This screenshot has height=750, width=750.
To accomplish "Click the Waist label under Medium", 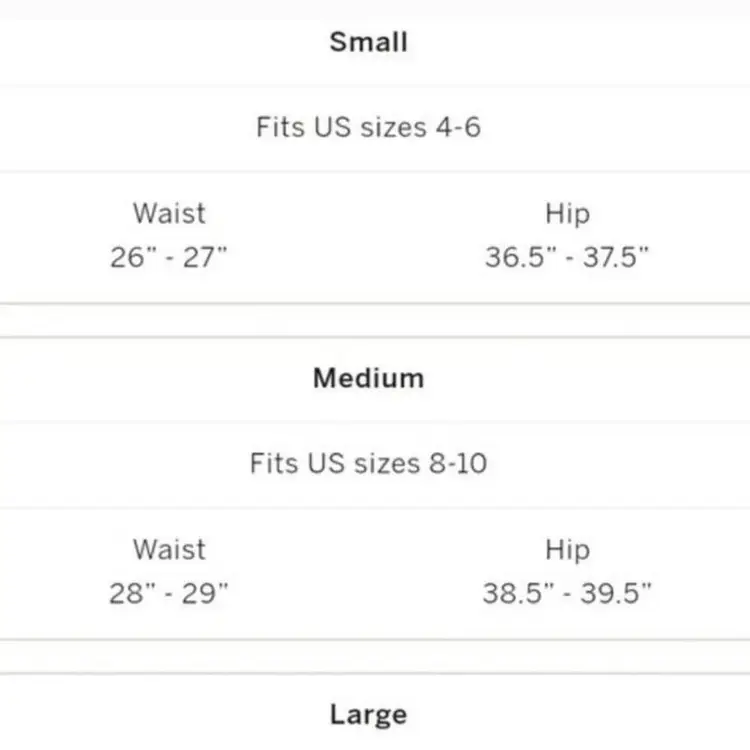I will click(x=169, y=549).
